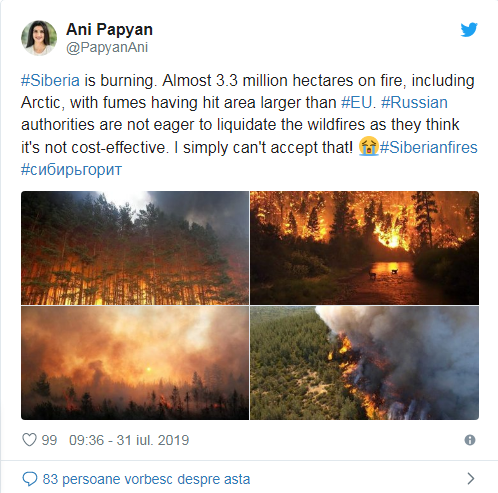Click the 99 likes count
The width and height of the screenshot is (498, 493).
(49, 440)
